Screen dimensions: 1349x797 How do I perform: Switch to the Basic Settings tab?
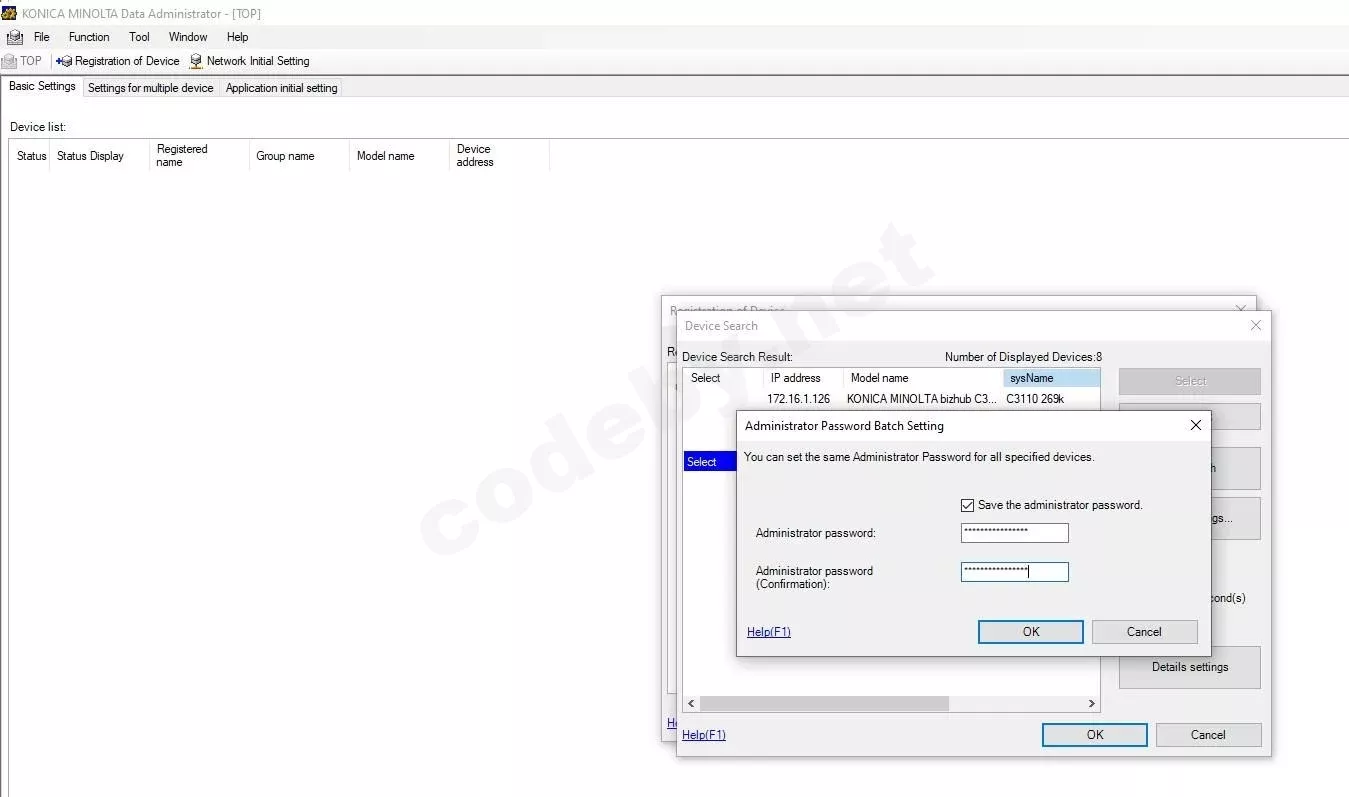click(x=42, y=86)
